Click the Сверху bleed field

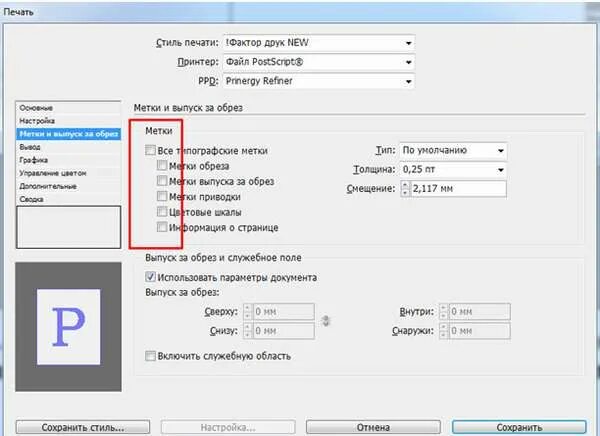click(x=283, y=312)
